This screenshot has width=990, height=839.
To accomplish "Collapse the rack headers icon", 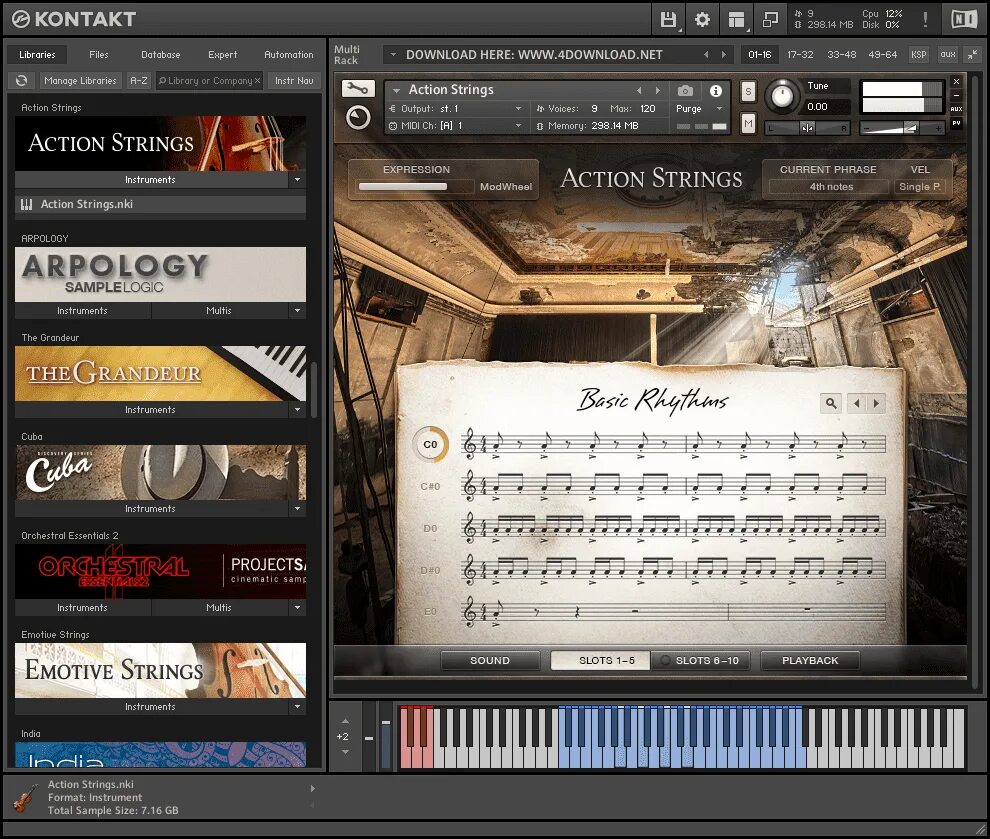I will click(972, 55).
